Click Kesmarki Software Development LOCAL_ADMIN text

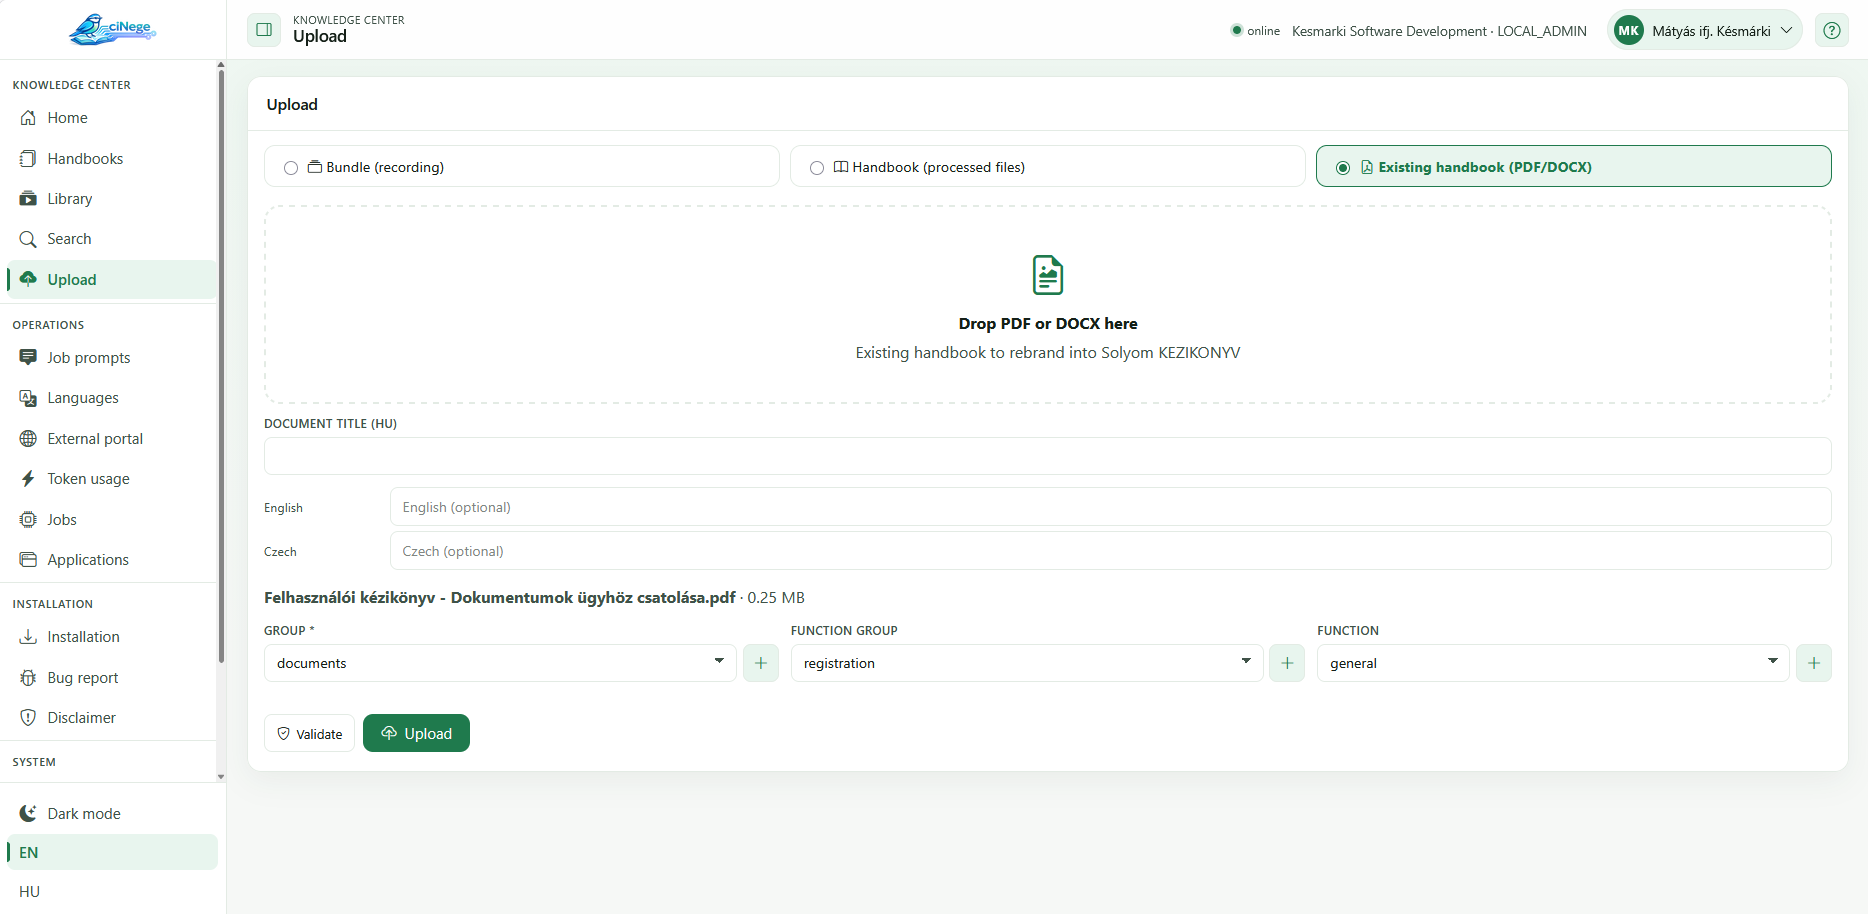point(1439,31)
